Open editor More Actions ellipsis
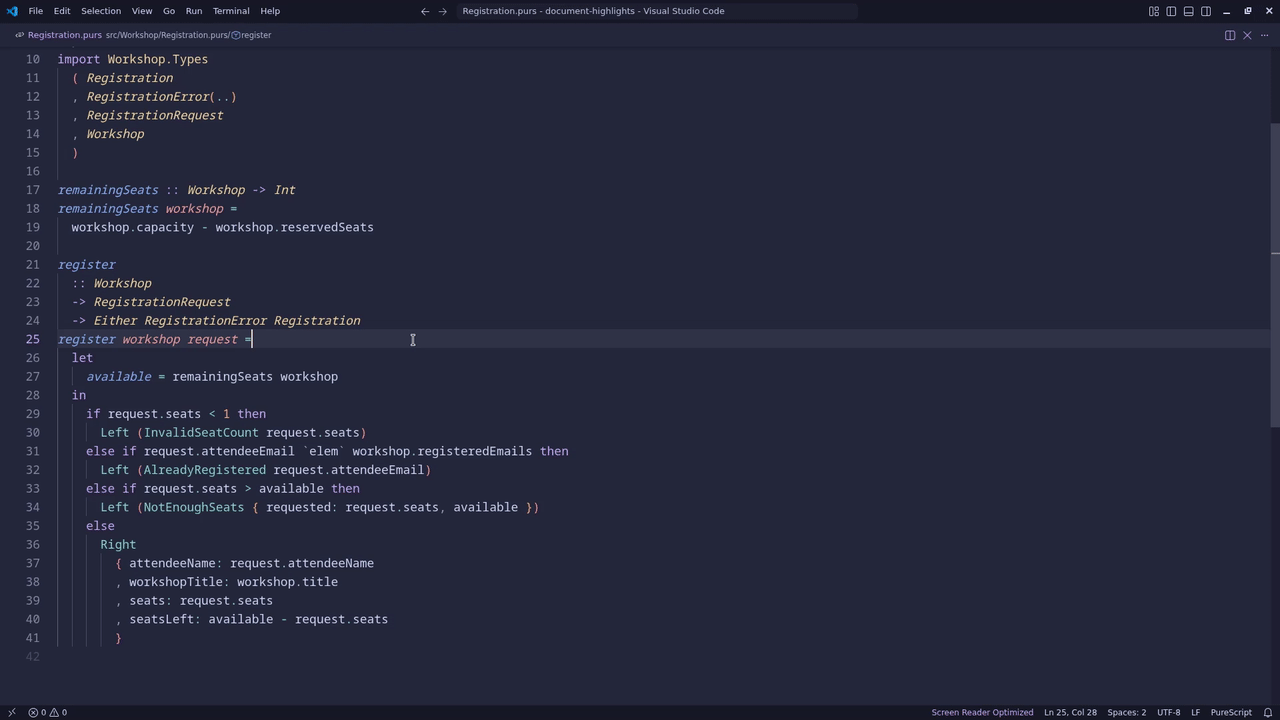This screenshot has width=1280, height=720. click(1265, 35)
